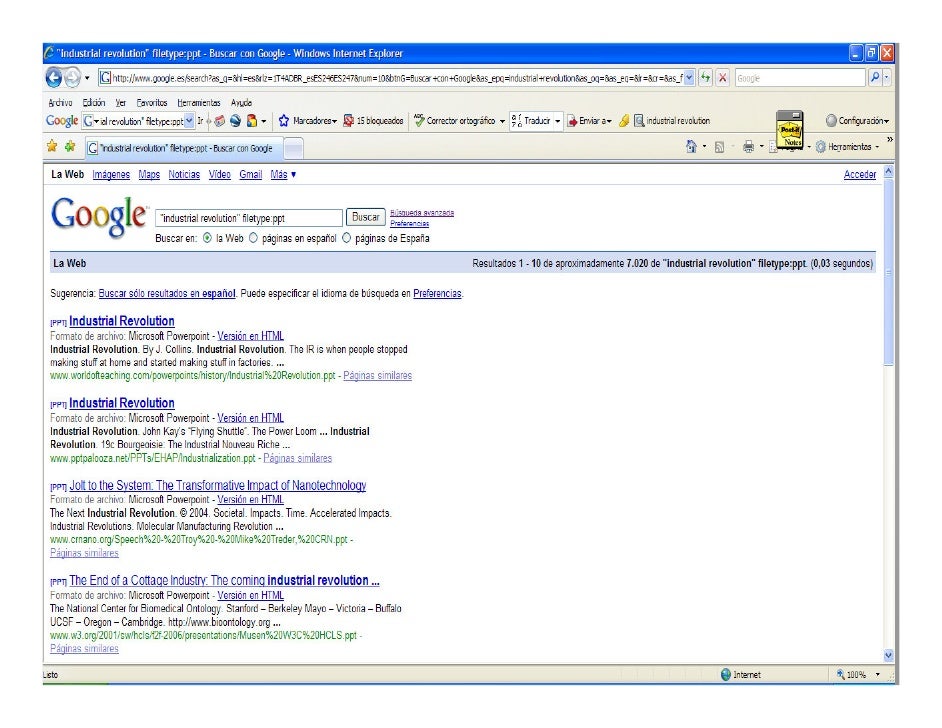Viewport: 942px width, 728px height.
Task: Expand the command bar overflow chevron
Action: click(x=889, y=140)
